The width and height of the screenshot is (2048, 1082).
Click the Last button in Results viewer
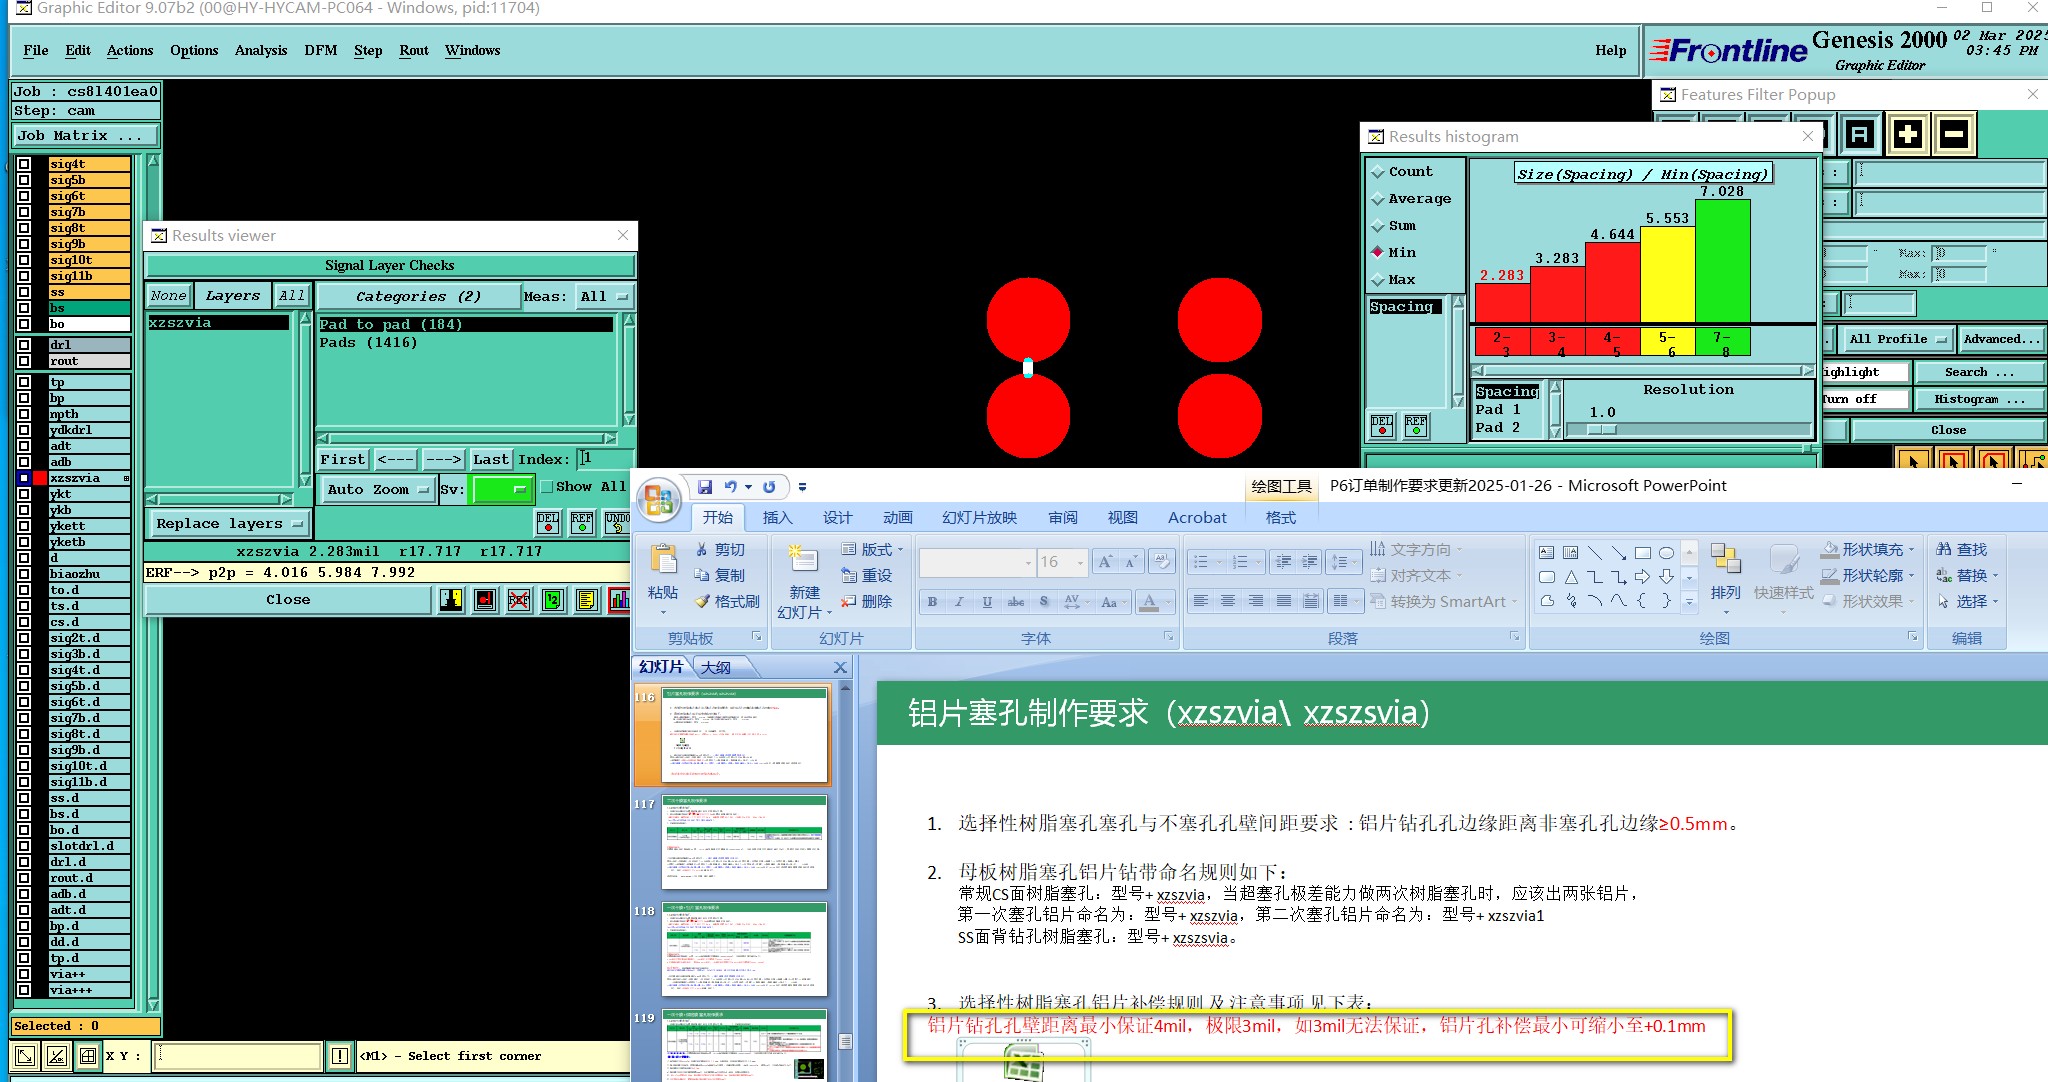[x=490, y=459]
